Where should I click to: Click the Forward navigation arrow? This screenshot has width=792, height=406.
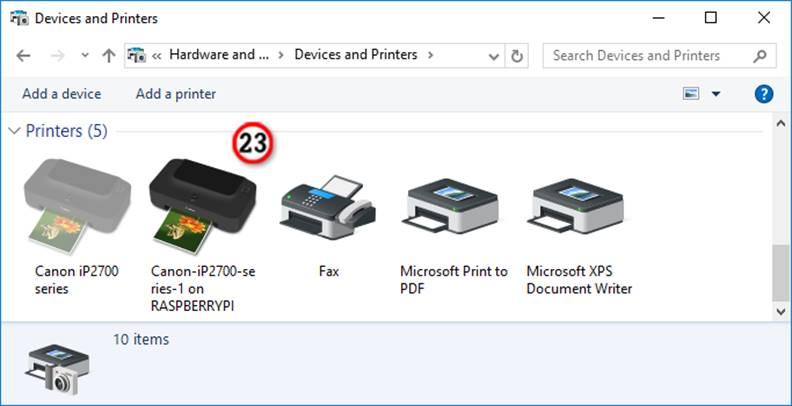pos(58,56)
